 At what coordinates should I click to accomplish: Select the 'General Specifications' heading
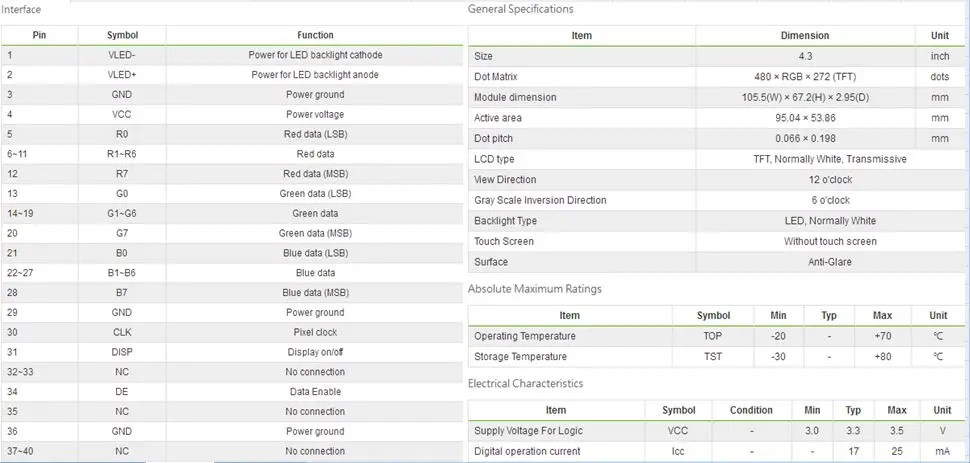coord(520,9)
